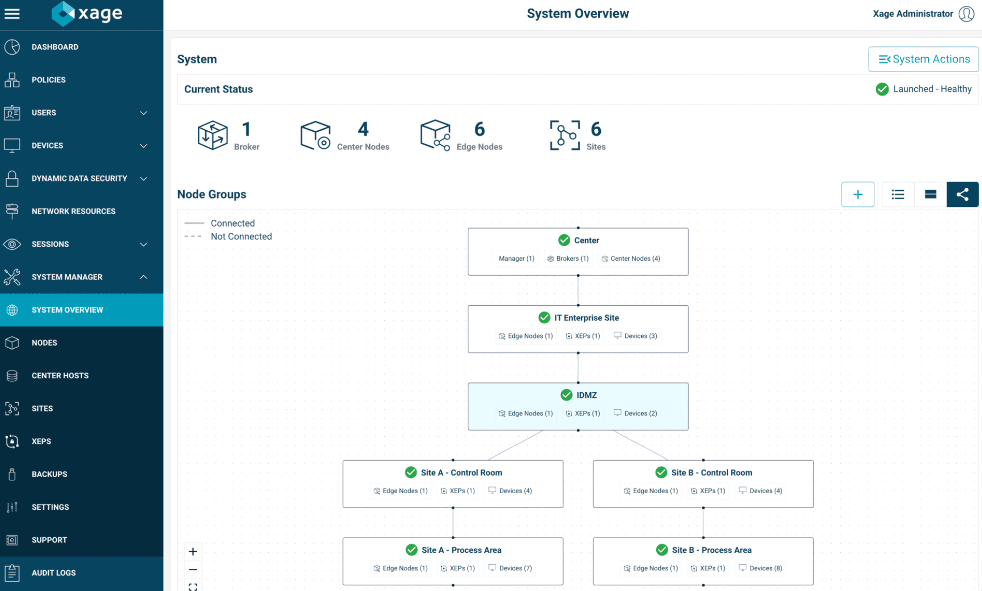
Task: Open the Policies sidebar item
Action: (x=48, y=80)
